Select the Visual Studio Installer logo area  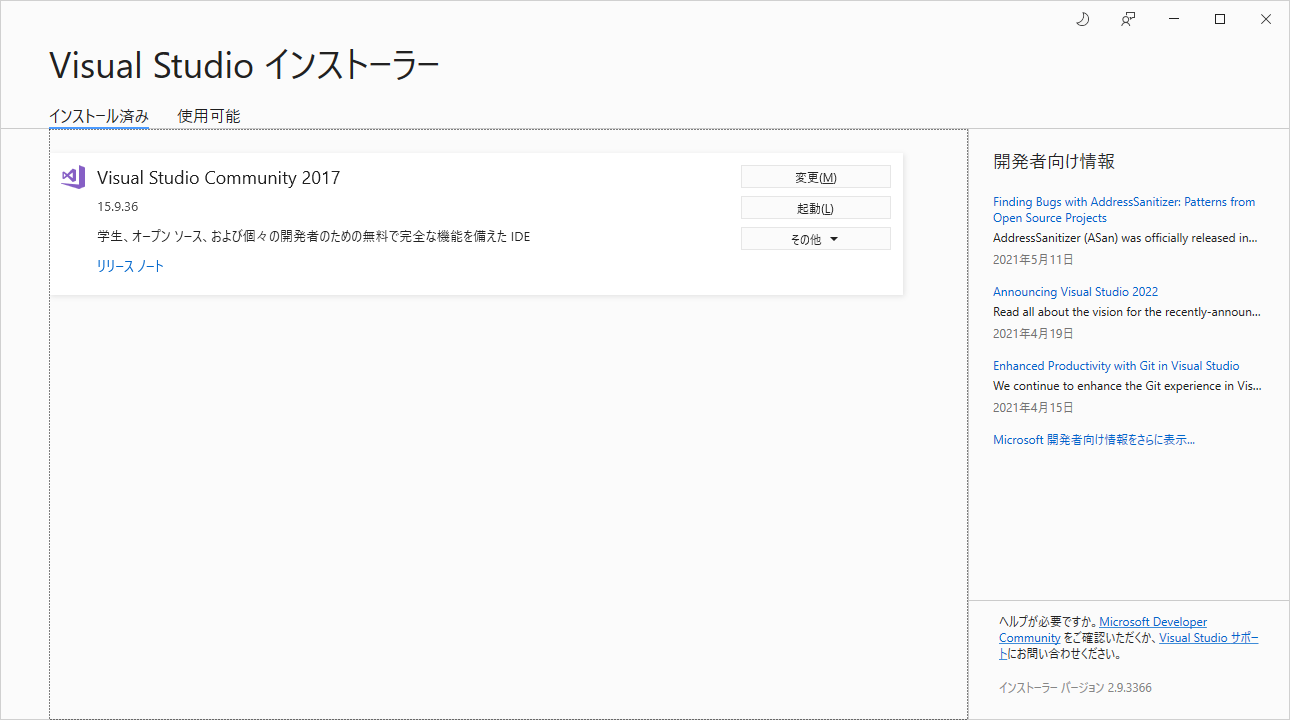coord(243,64)
